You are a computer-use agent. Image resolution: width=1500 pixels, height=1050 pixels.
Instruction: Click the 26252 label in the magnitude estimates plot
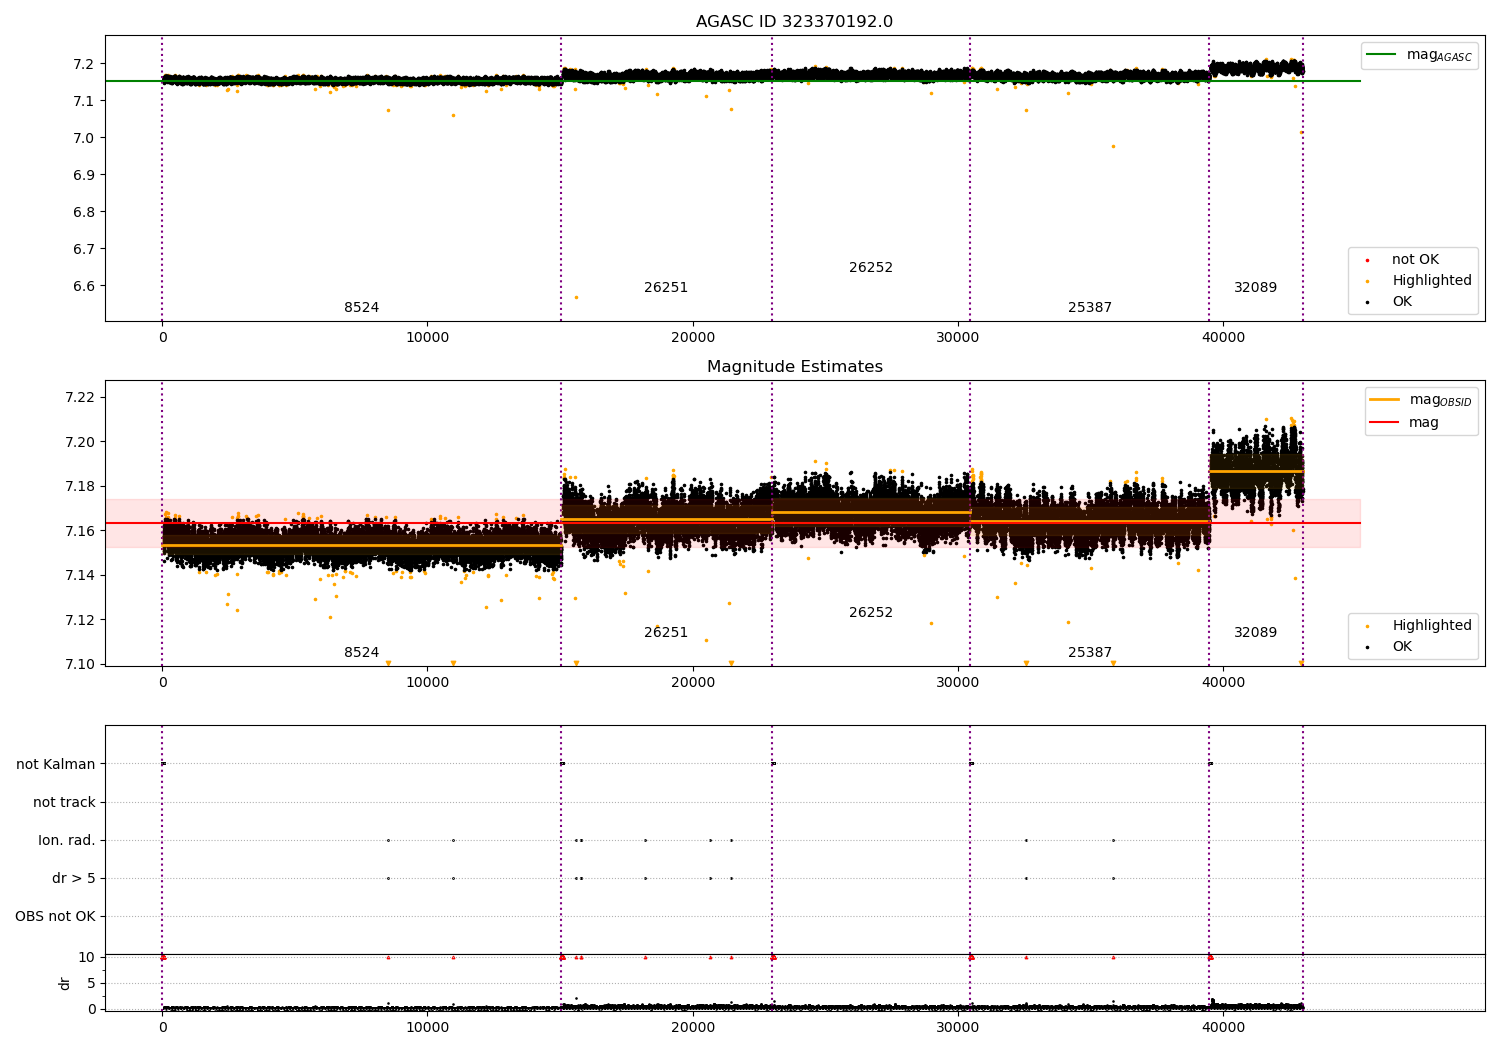[871, 613]
